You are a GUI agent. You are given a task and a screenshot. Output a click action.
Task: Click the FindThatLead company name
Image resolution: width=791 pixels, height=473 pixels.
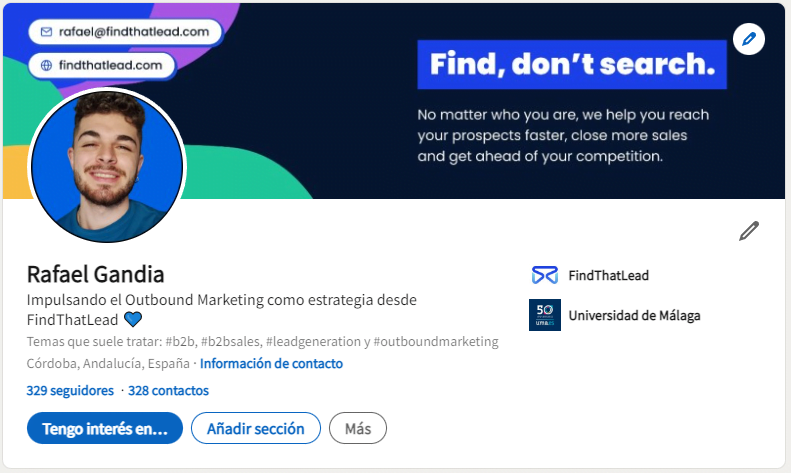click(608, 276)
